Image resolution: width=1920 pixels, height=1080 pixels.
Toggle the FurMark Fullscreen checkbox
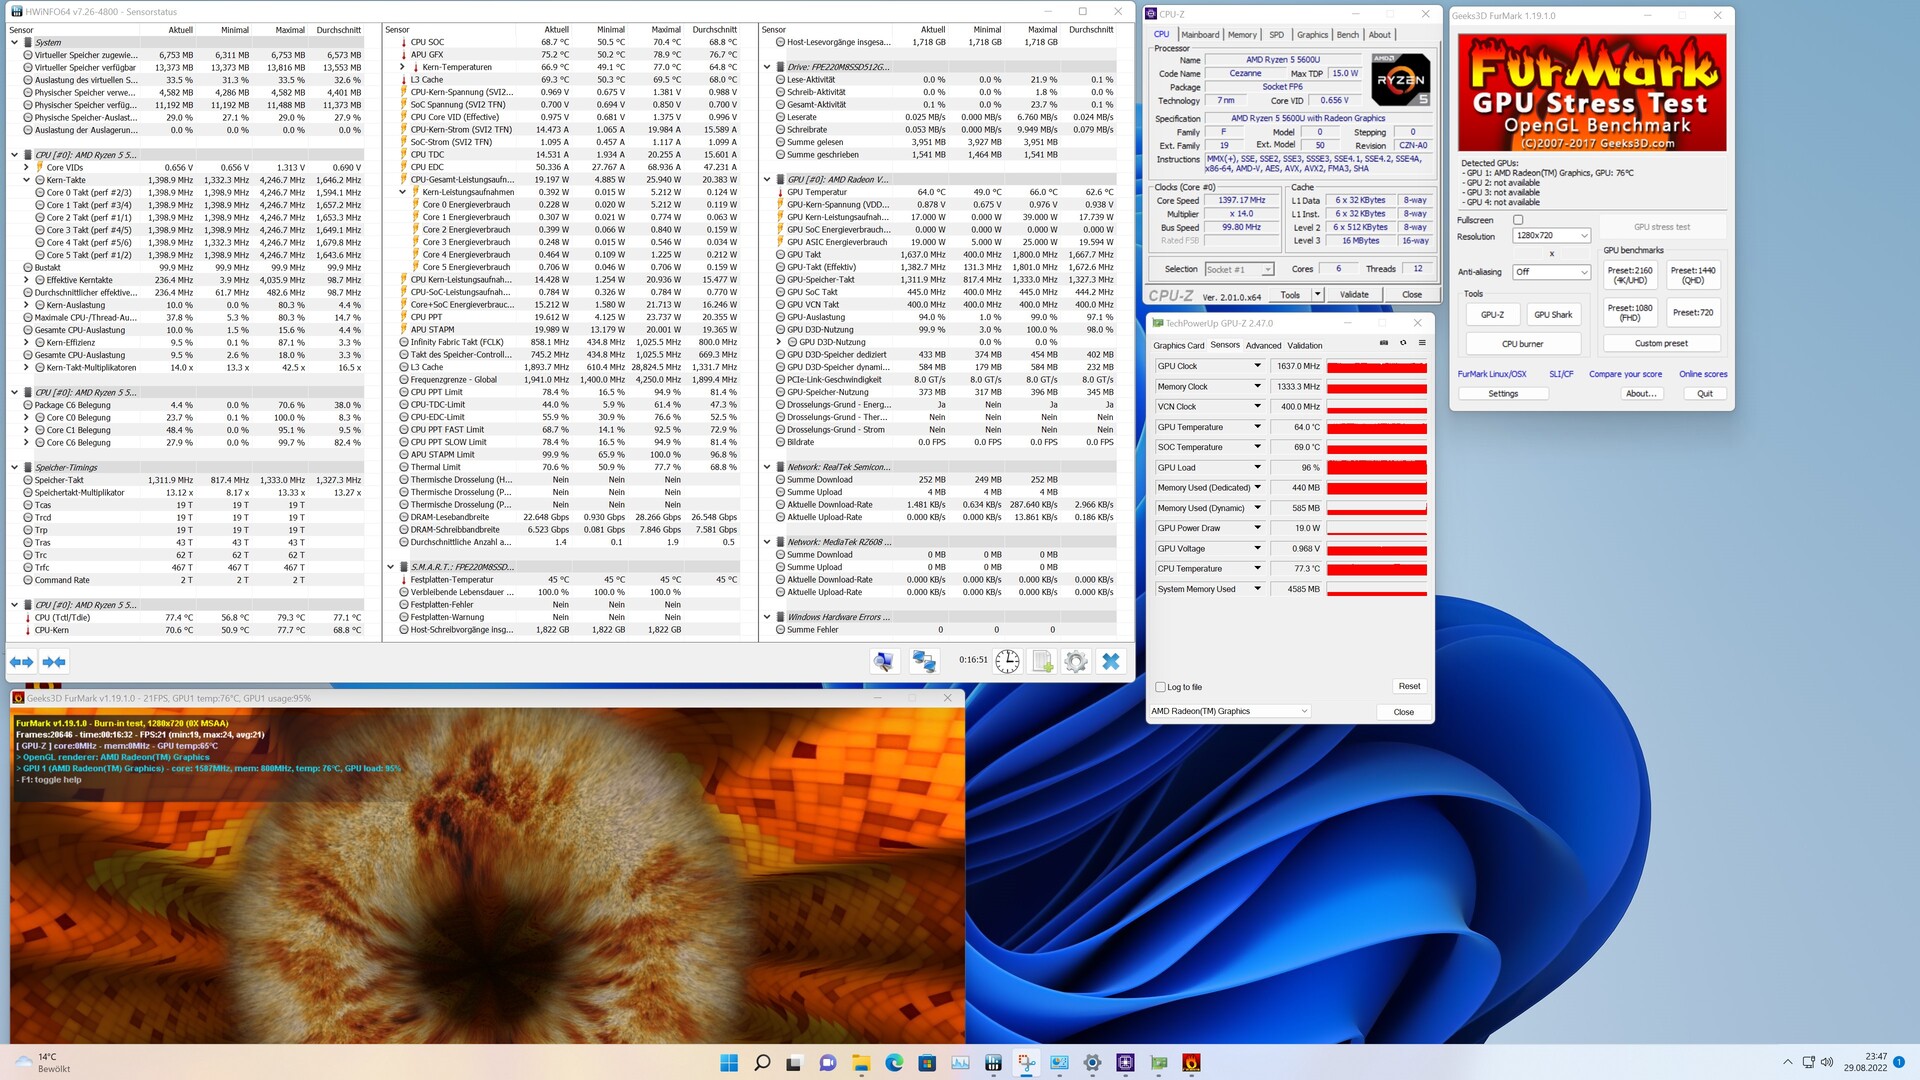click(x=1518, y=220)
